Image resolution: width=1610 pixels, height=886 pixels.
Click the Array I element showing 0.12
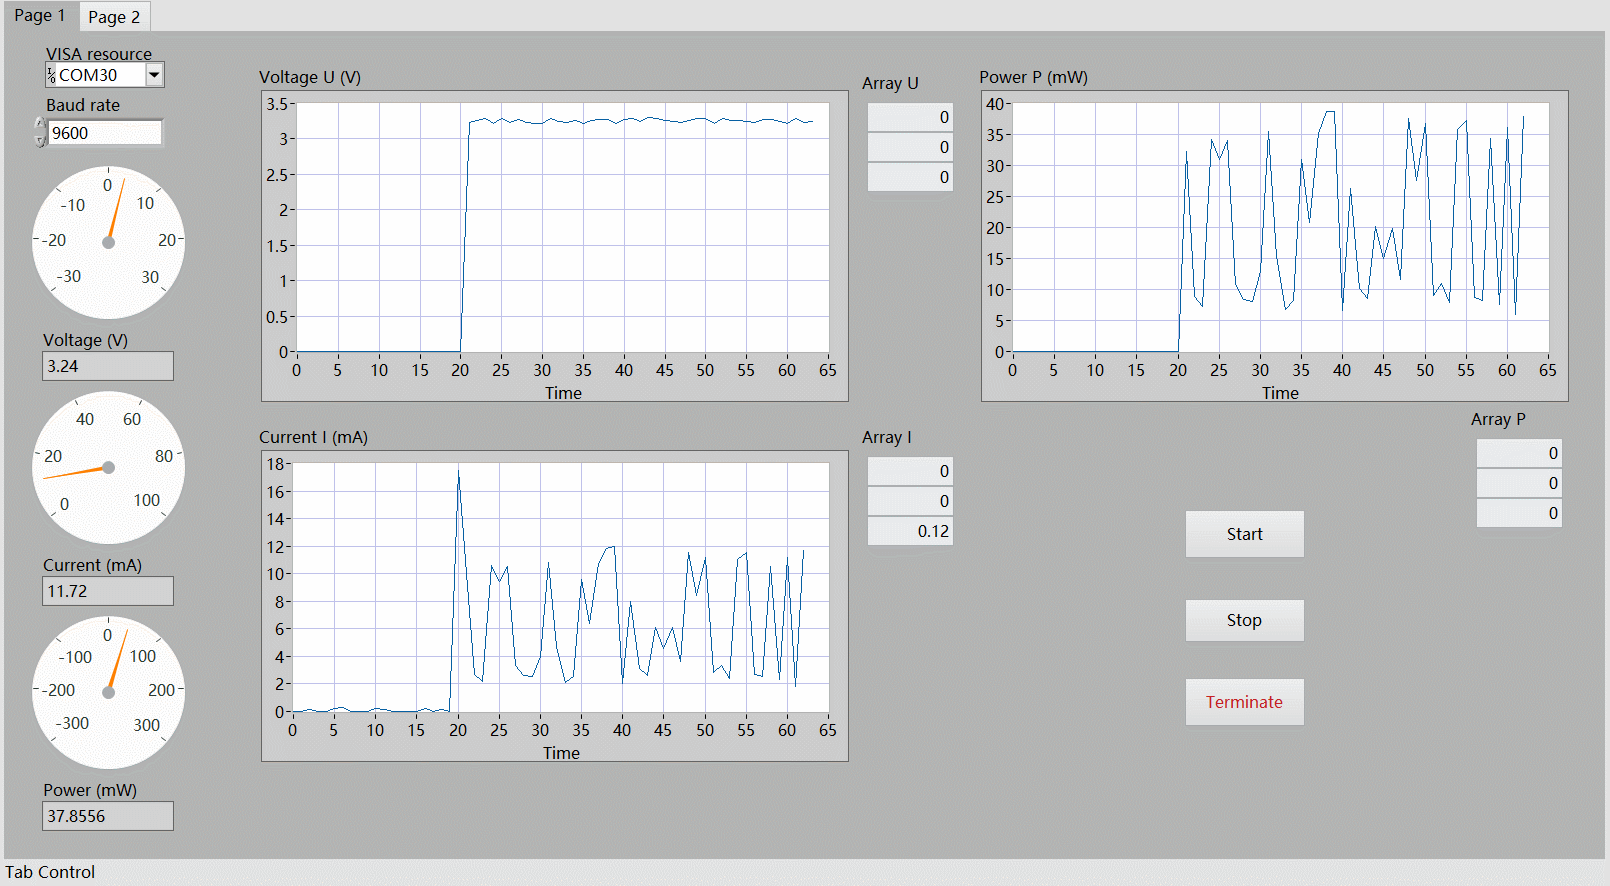tap(910, 531)
